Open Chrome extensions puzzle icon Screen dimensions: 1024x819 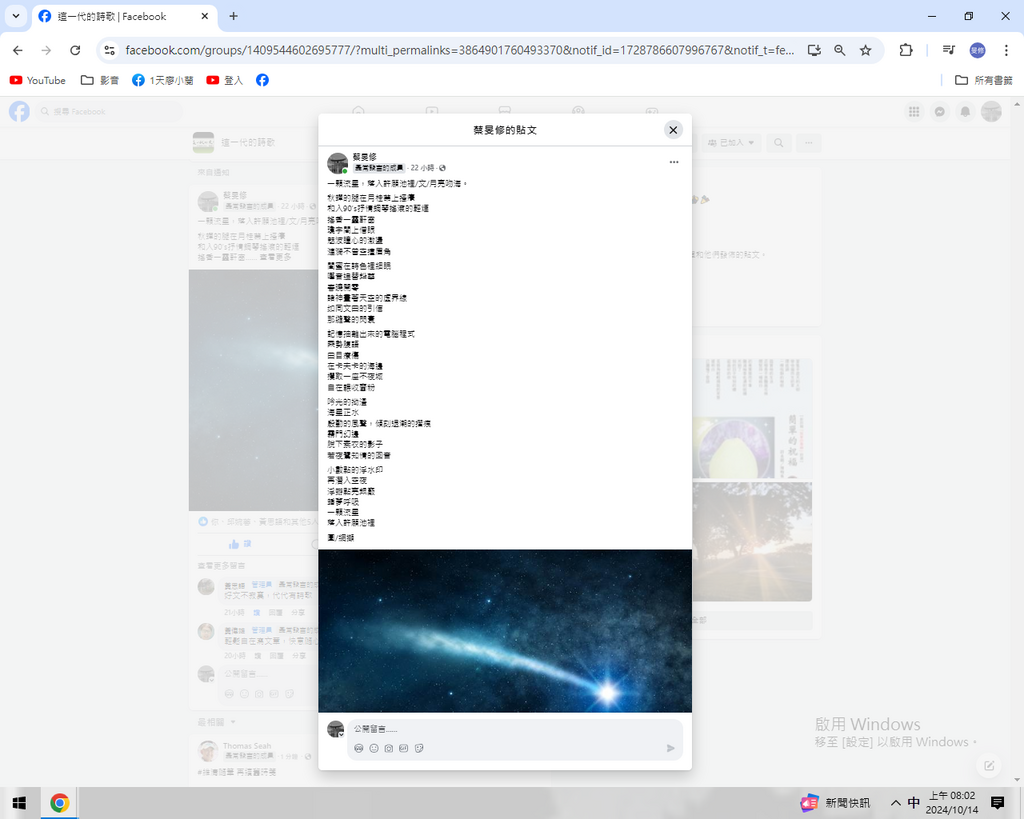point(906,50)
